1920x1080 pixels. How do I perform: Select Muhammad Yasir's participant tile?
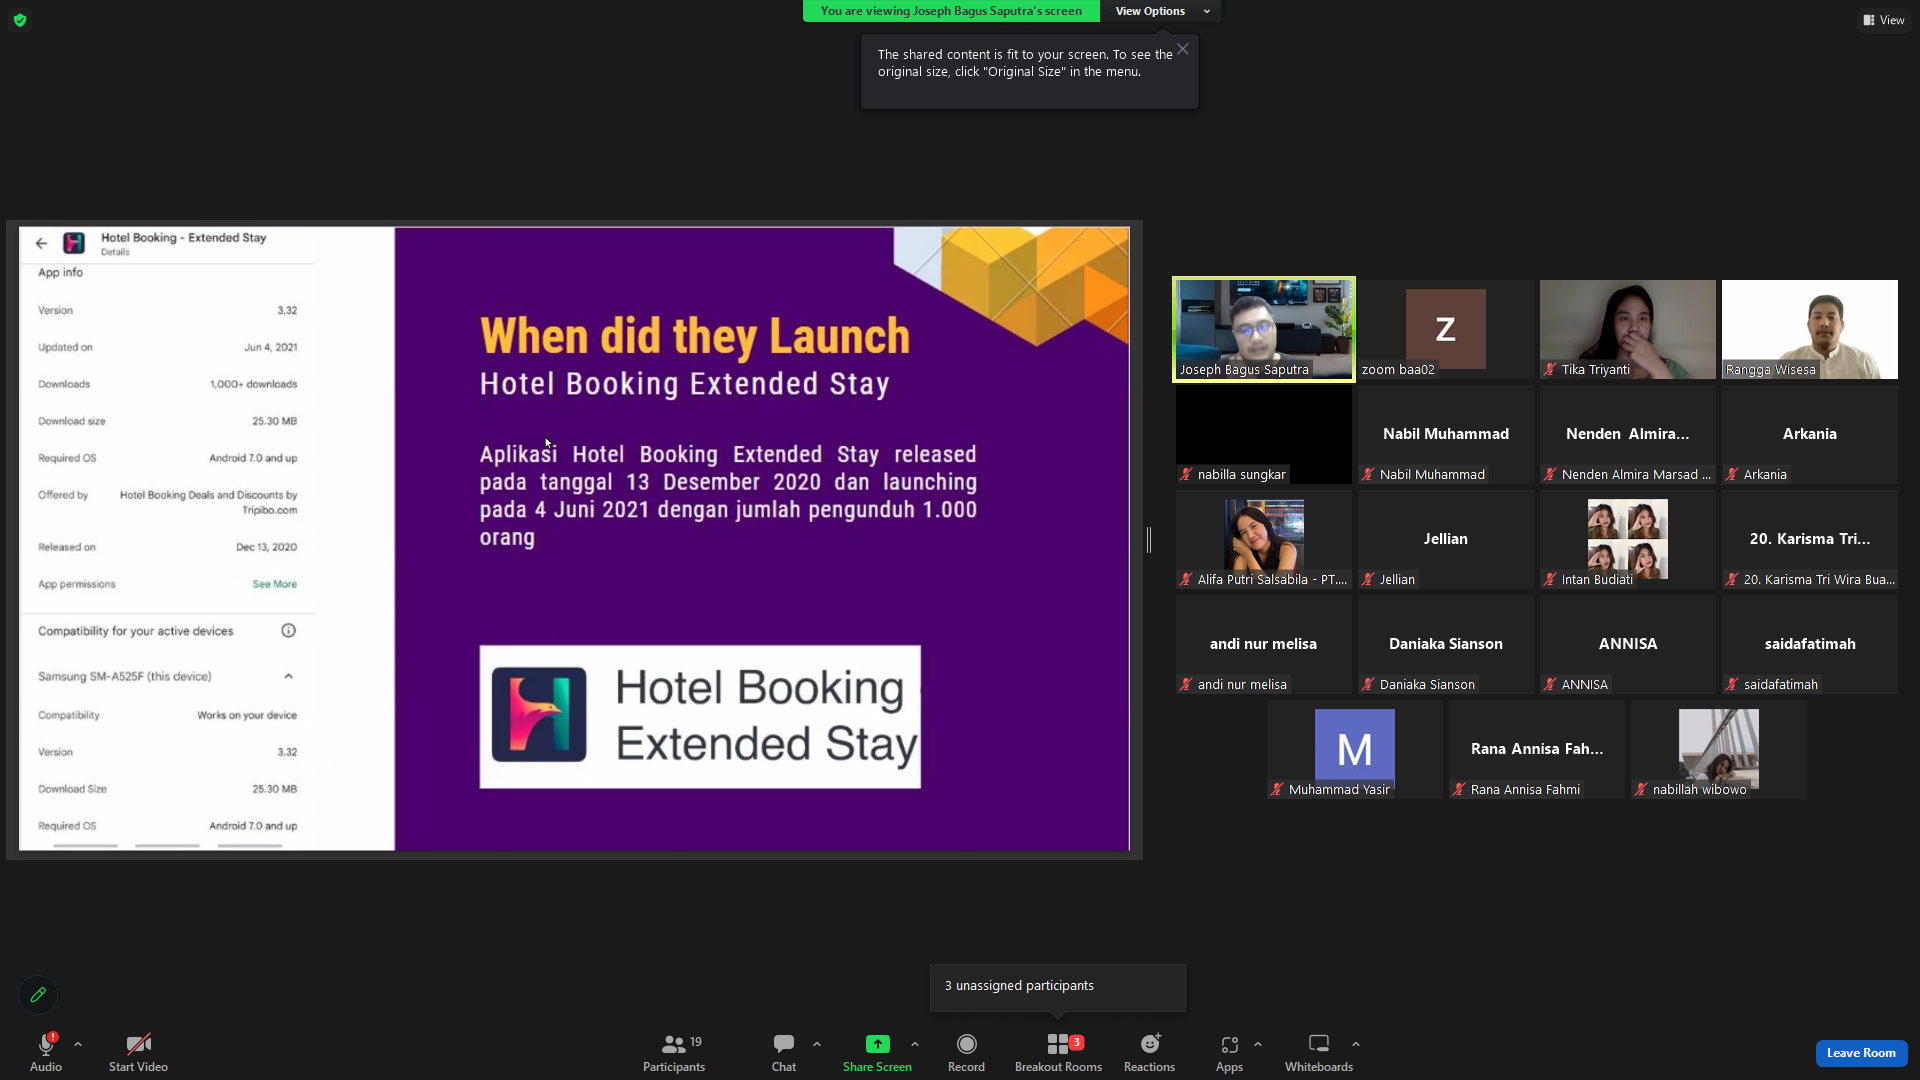(x=1355, y=749)
